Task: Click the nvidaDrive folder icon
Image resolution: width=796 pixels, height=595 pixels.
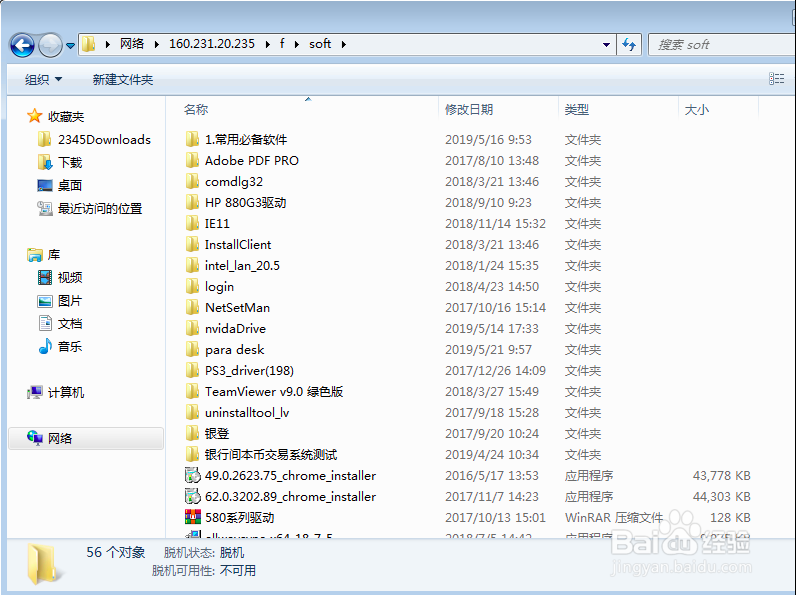Action: 192,328
